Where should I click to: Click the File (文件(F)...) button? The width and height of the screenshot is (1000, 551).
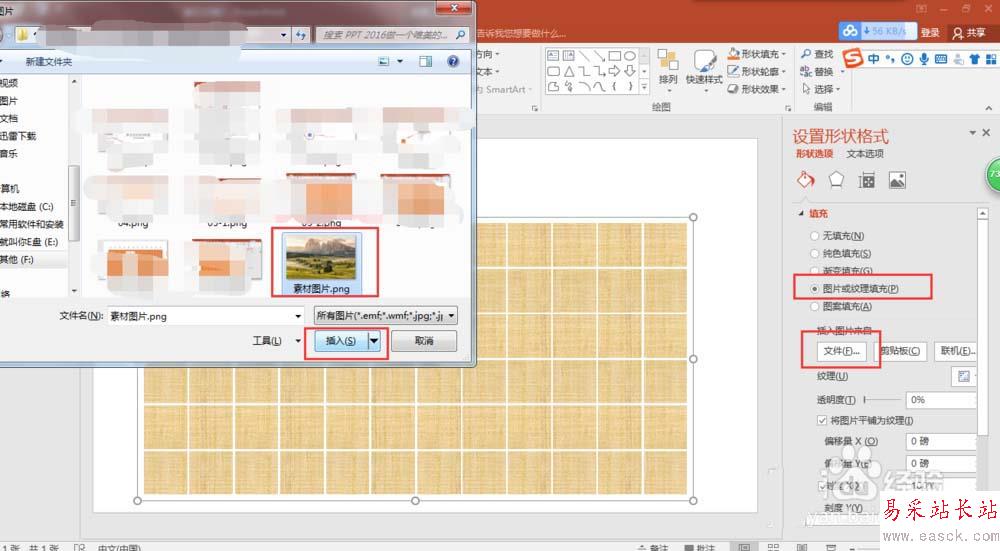(842, 351)
